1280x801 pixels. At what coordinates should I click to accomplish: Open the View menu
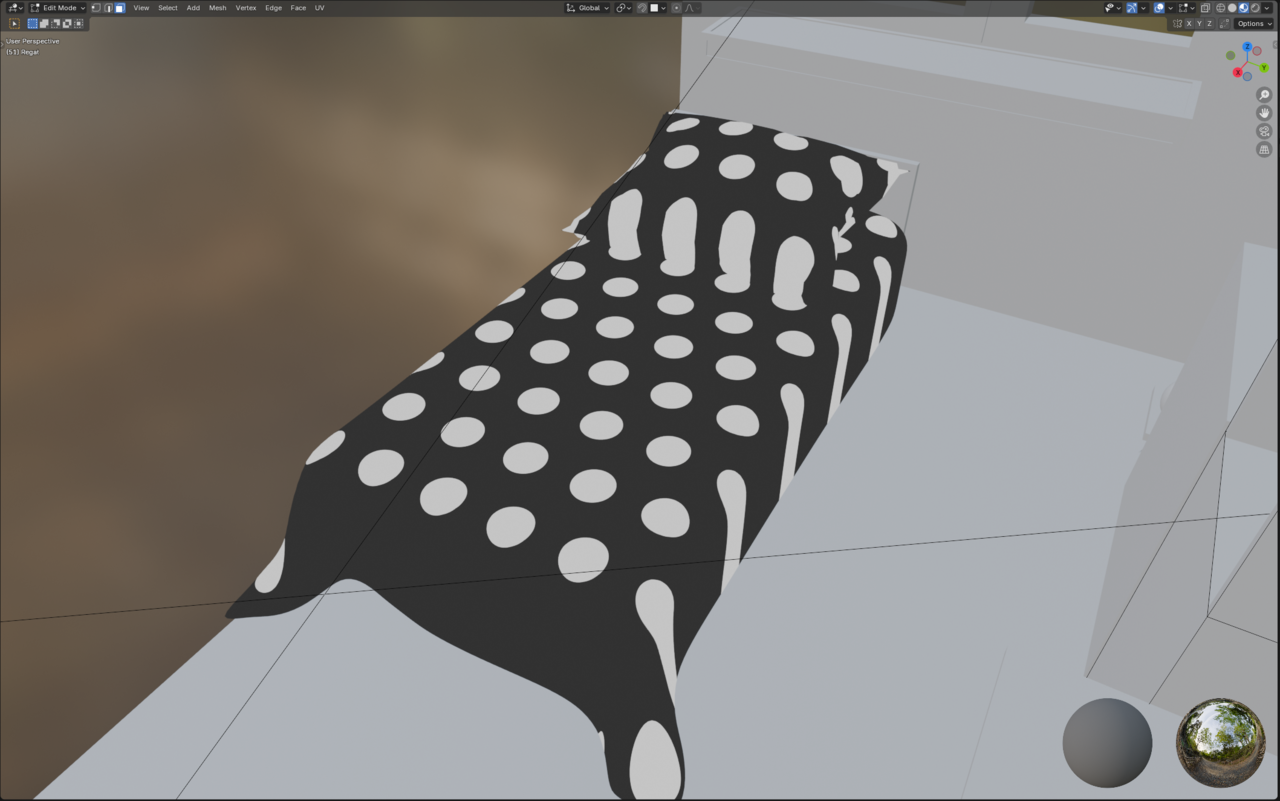click(x=141, y=8)
